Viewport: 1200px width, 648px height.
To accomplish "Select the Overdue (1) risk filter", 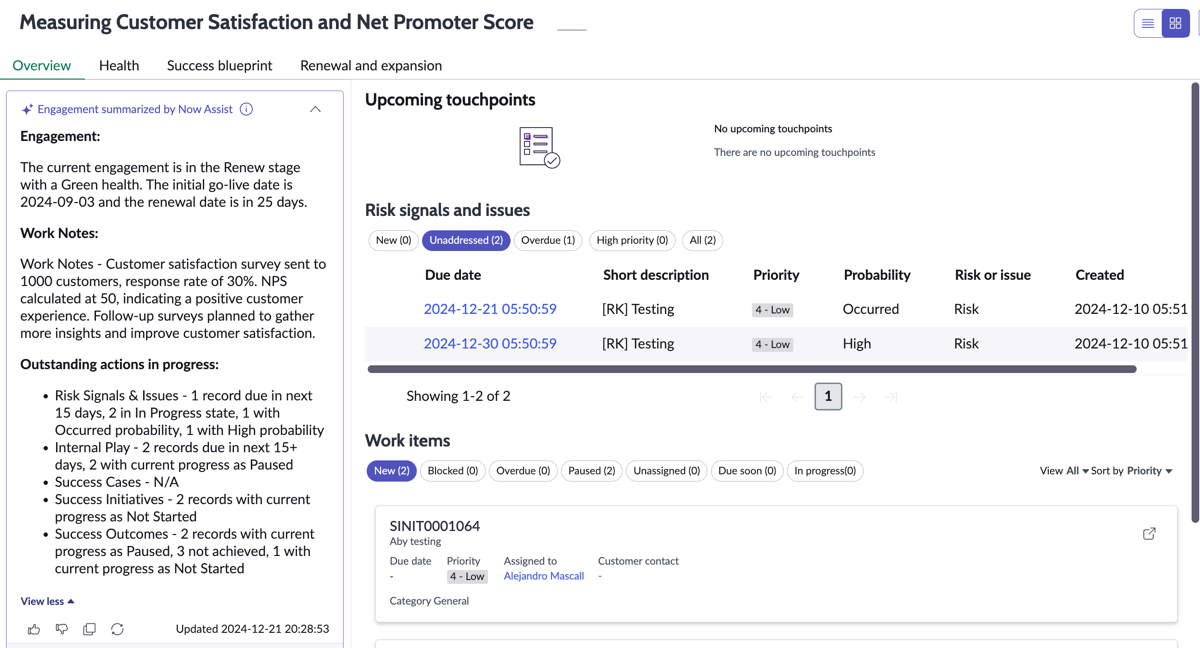I will [x=549, y=240].
